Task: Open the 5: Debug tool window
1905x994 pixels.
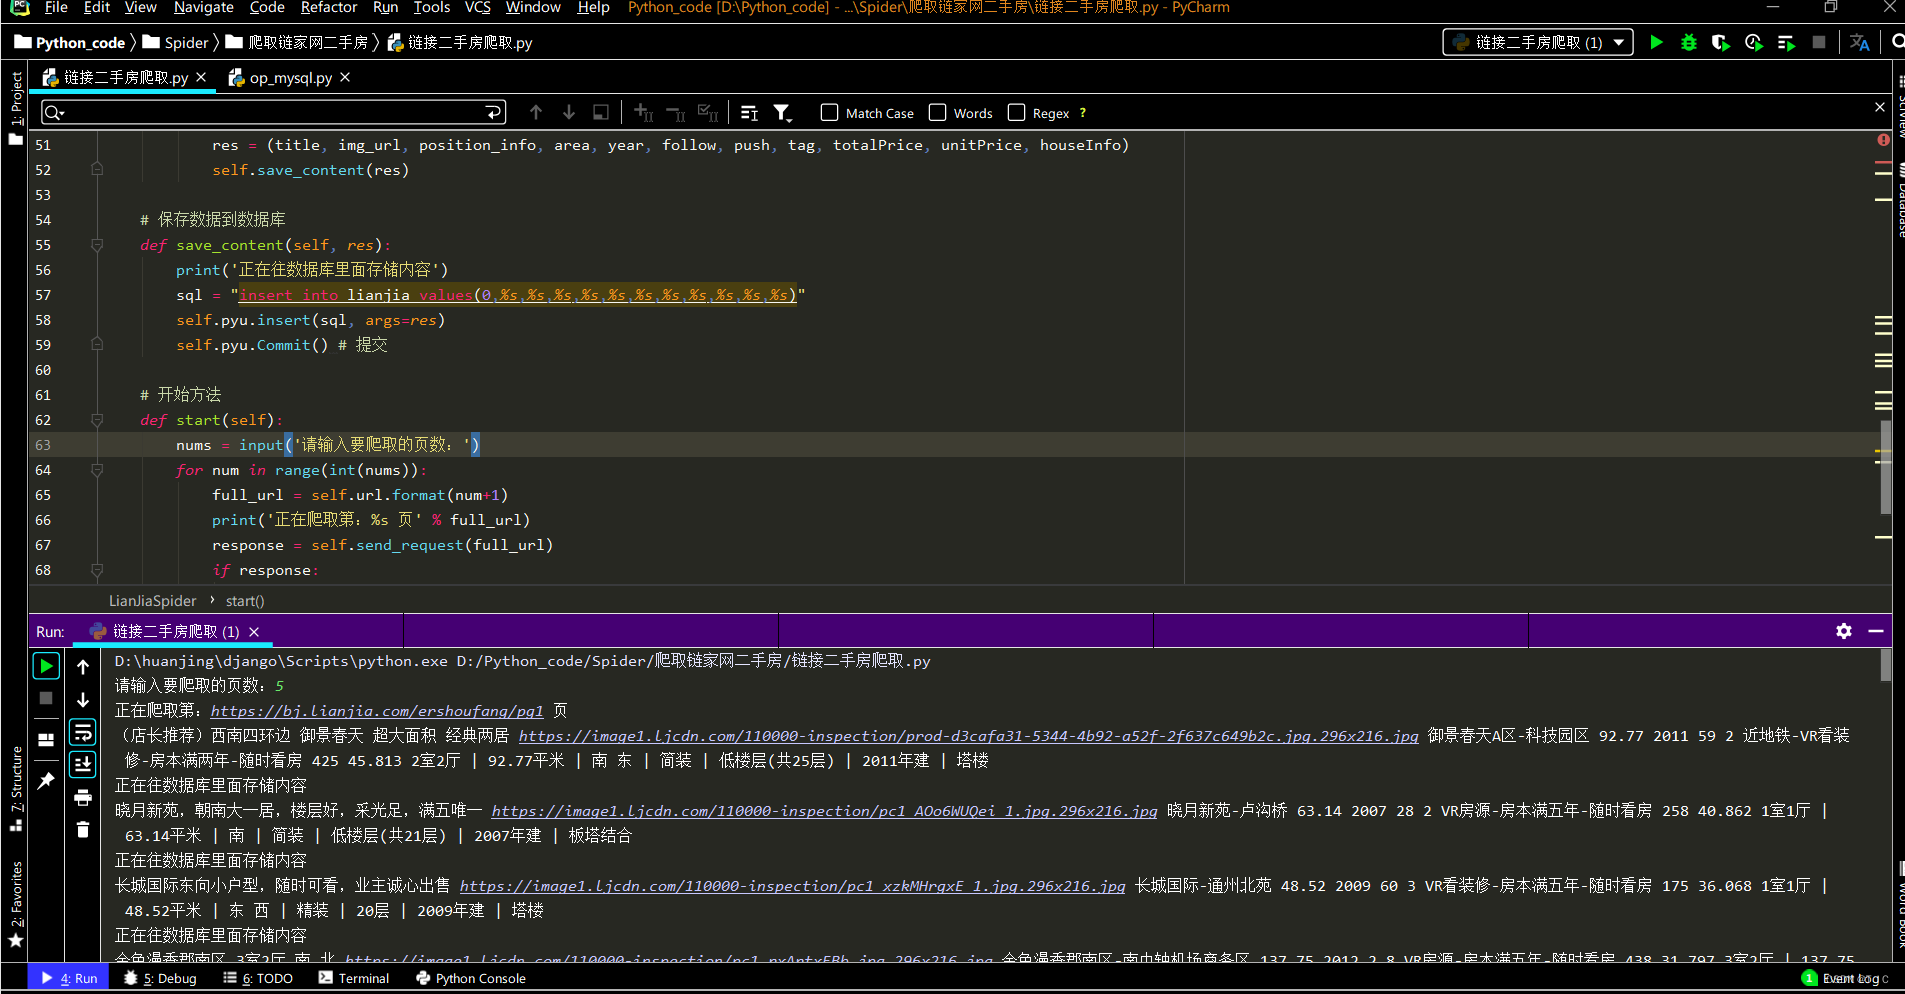Action: tap(160, 978)
